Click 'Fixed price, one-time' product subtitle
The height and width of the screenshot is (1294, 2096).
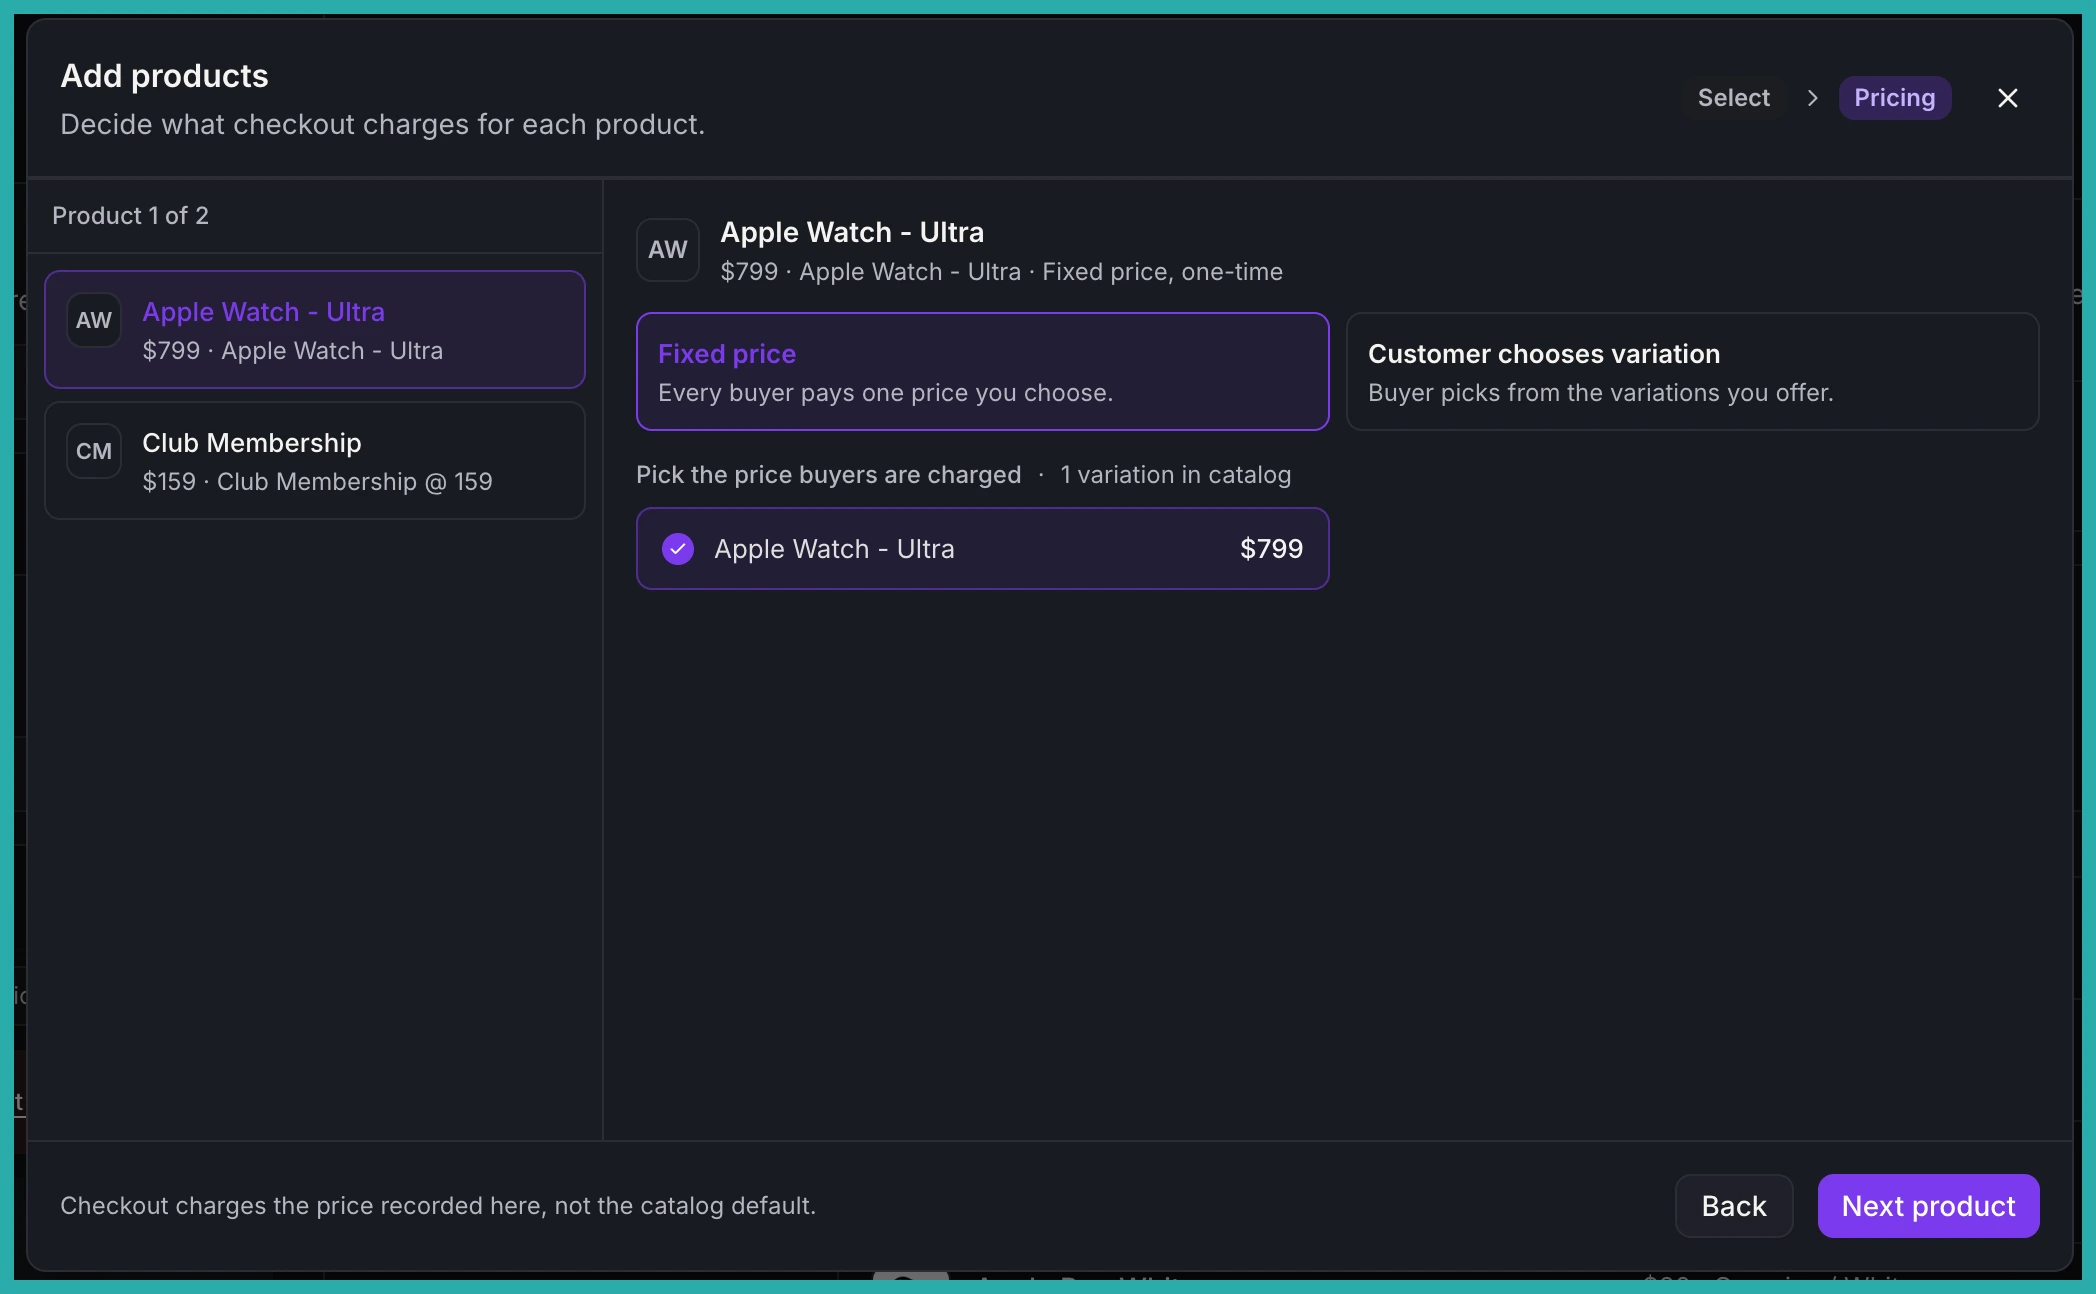[x=1162, y=272]
